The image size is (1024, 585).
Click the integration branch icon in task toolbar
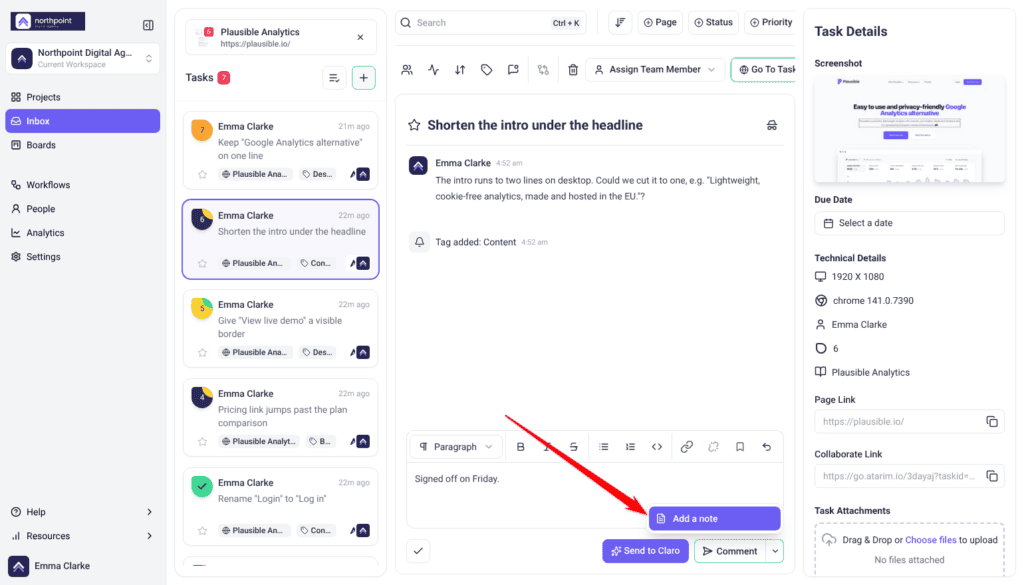(543, 69)
